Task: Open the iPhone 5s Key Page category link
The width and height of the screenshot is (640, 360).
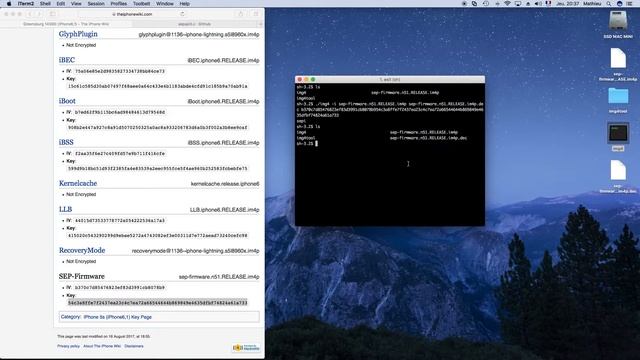Action: pyautogui.click(x=118, y=317)
